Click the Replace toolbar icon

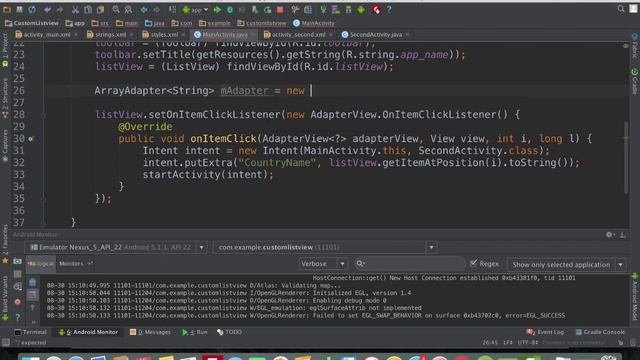tap(128, 9)
